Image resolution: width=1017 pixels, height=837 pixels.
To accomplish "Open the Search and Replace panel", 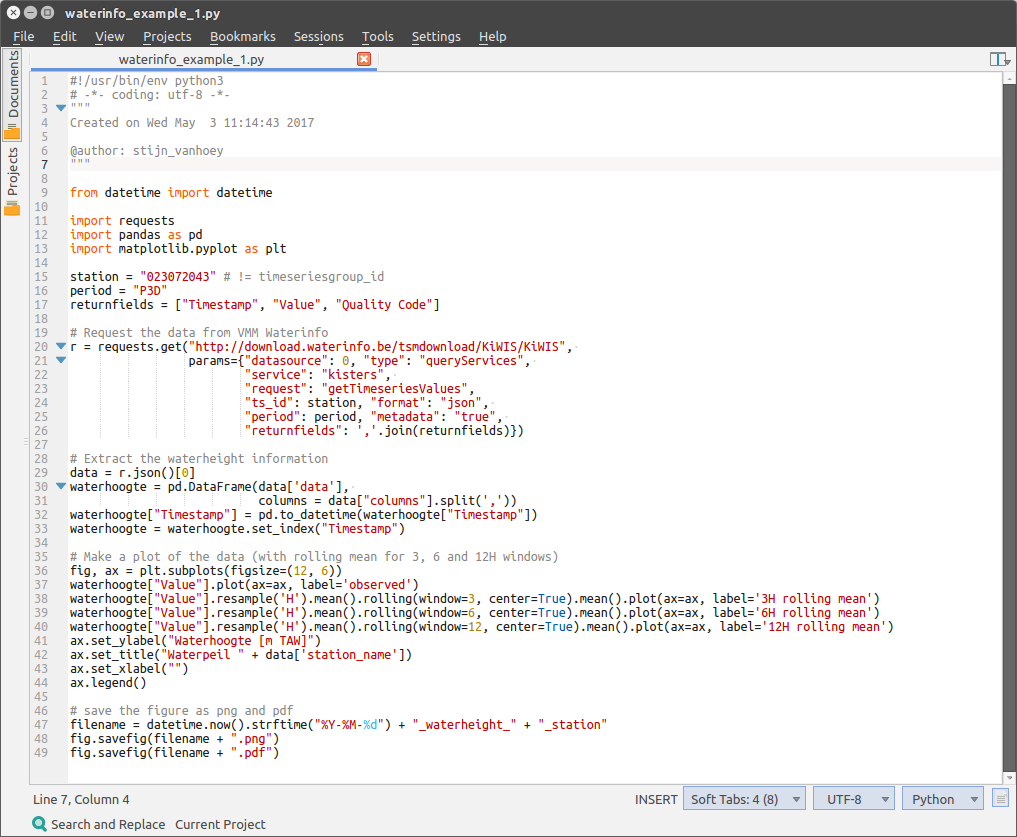I will point(99,824).
